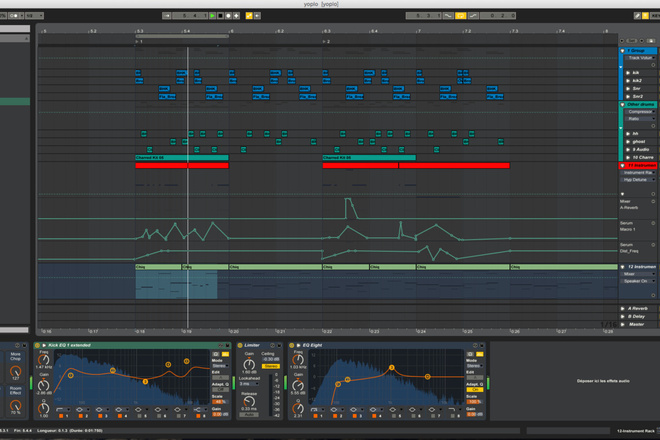The height and width of the screenshot is (440, 660).
Task: Select the A Reverb return track
Action: pyautogui.click(x=639, y=309)
